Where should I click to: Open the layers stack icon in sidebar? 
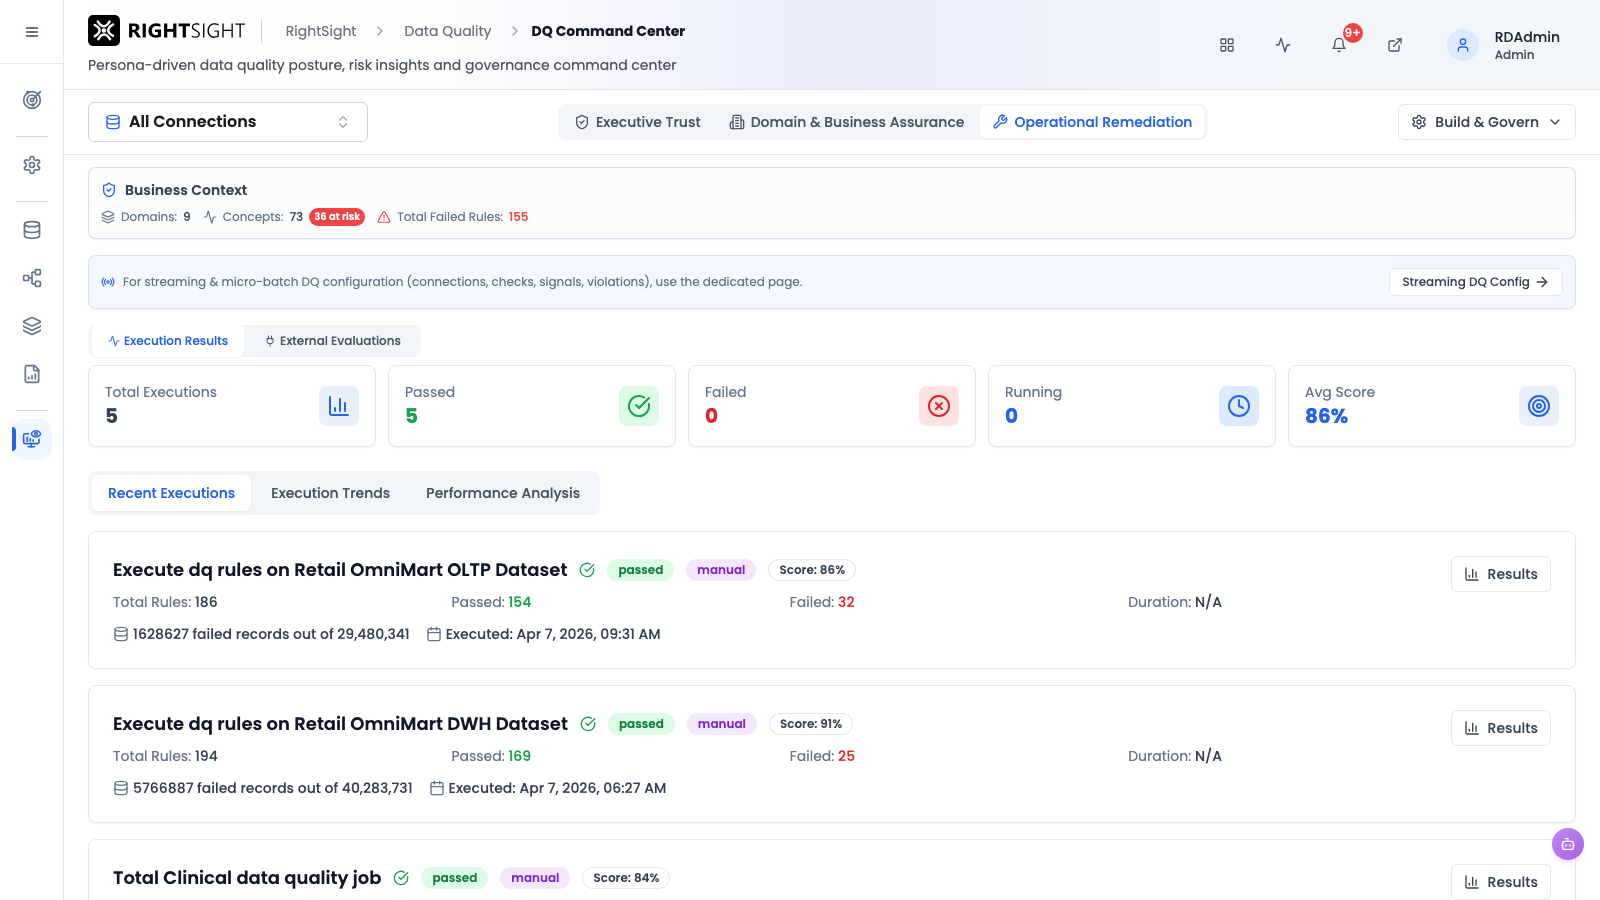[32, 326]
